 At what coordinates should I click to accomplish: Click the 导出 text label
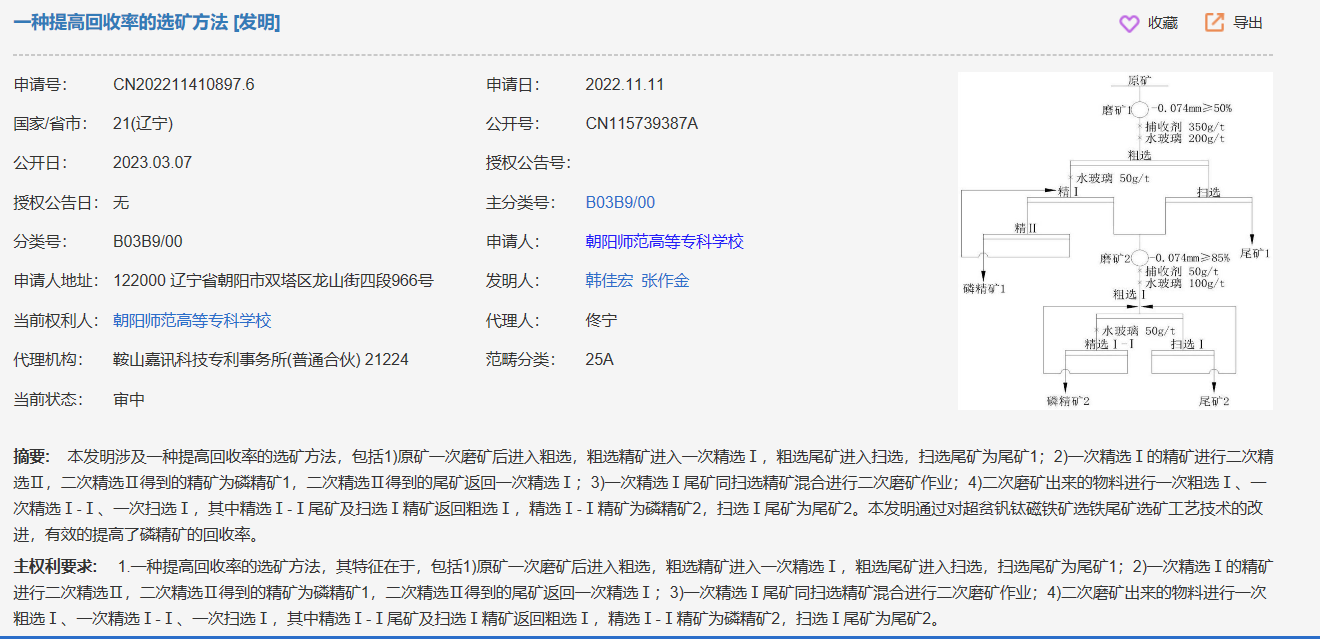[1248, 23]
